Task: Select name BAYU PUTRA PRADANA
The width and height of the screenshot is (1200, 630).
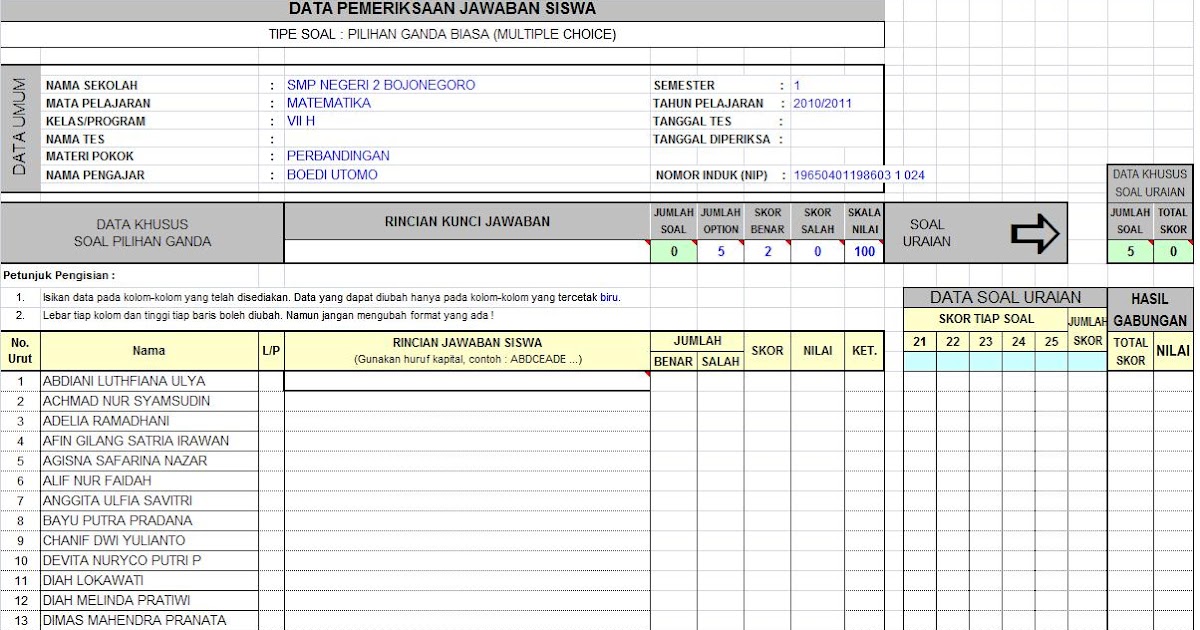Action: point(117,520)
